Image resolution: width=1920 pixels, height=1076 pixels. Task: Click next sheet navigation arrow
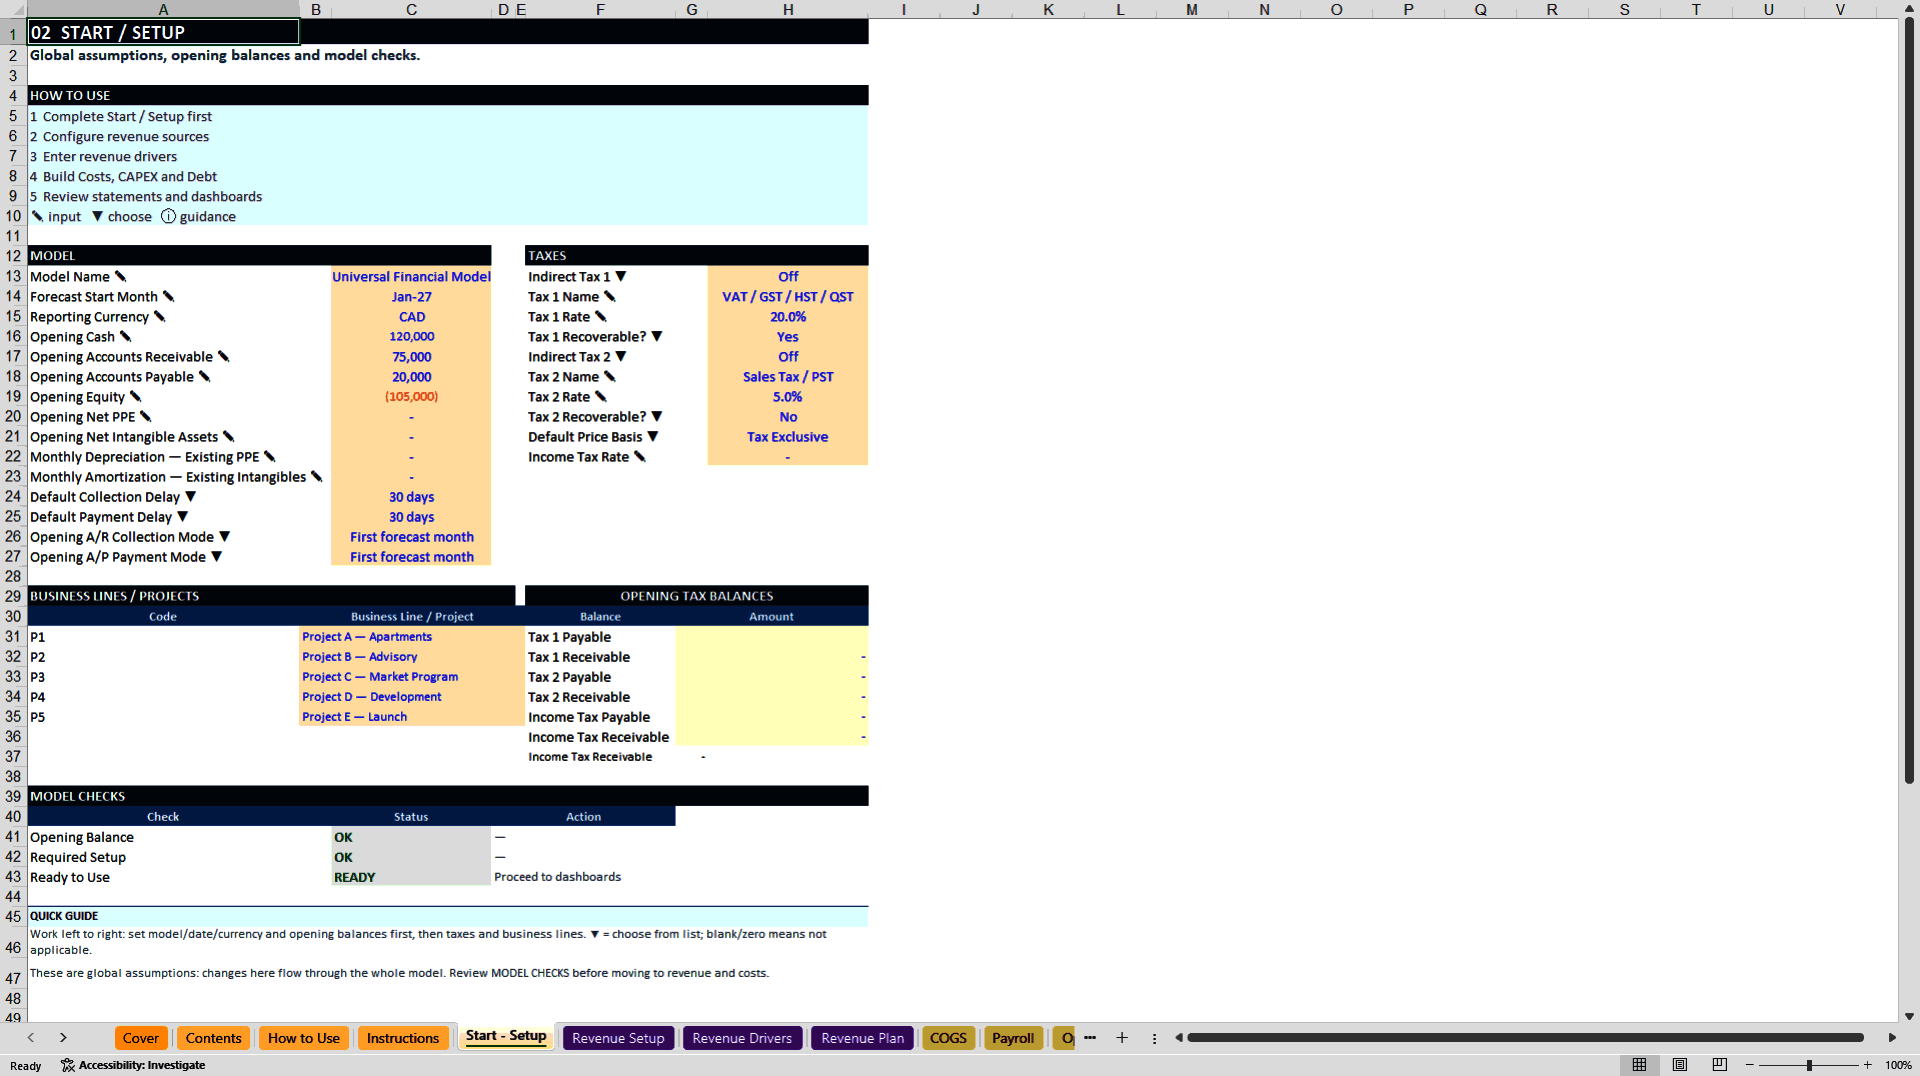(63, 1038)
